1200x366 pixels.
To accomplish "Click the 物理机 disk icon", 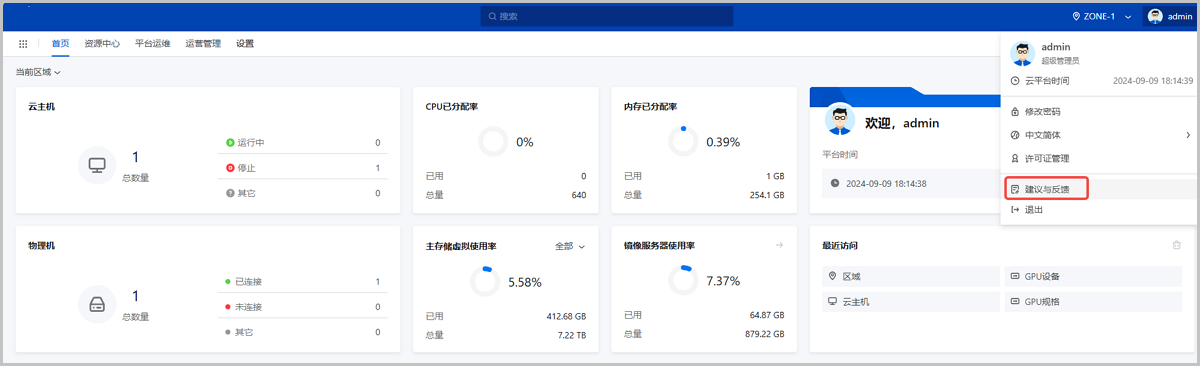I will [97, 305].
